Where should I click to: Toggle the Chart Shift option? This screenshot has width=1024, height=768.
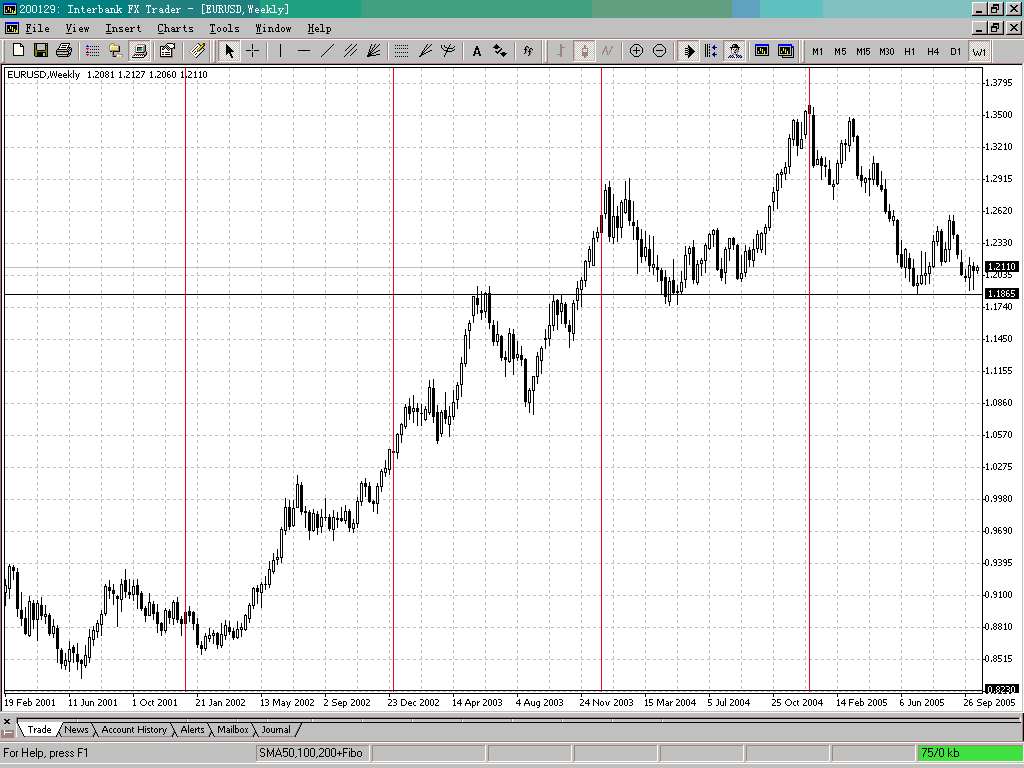(712, 51)
